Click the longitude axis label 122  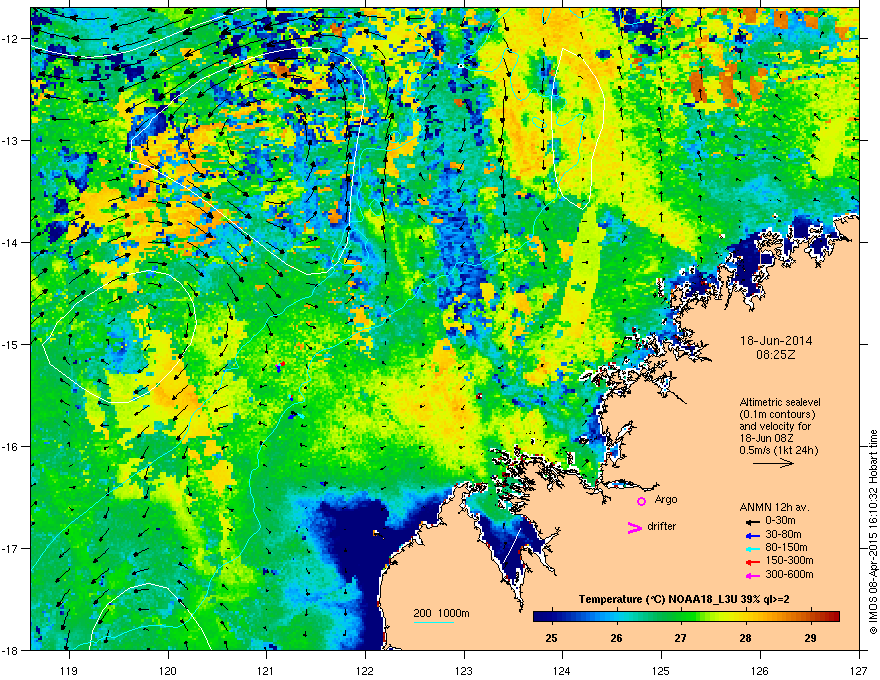[365, 670]
